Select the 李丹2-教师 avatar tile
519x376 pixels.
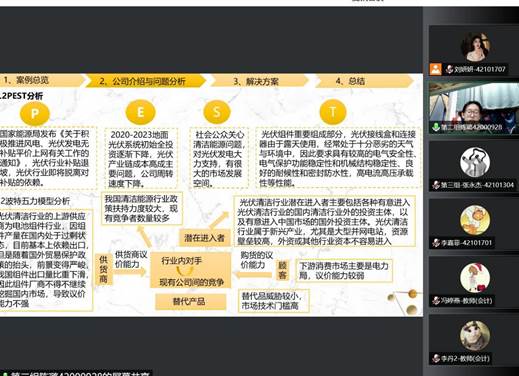point(475,336)
